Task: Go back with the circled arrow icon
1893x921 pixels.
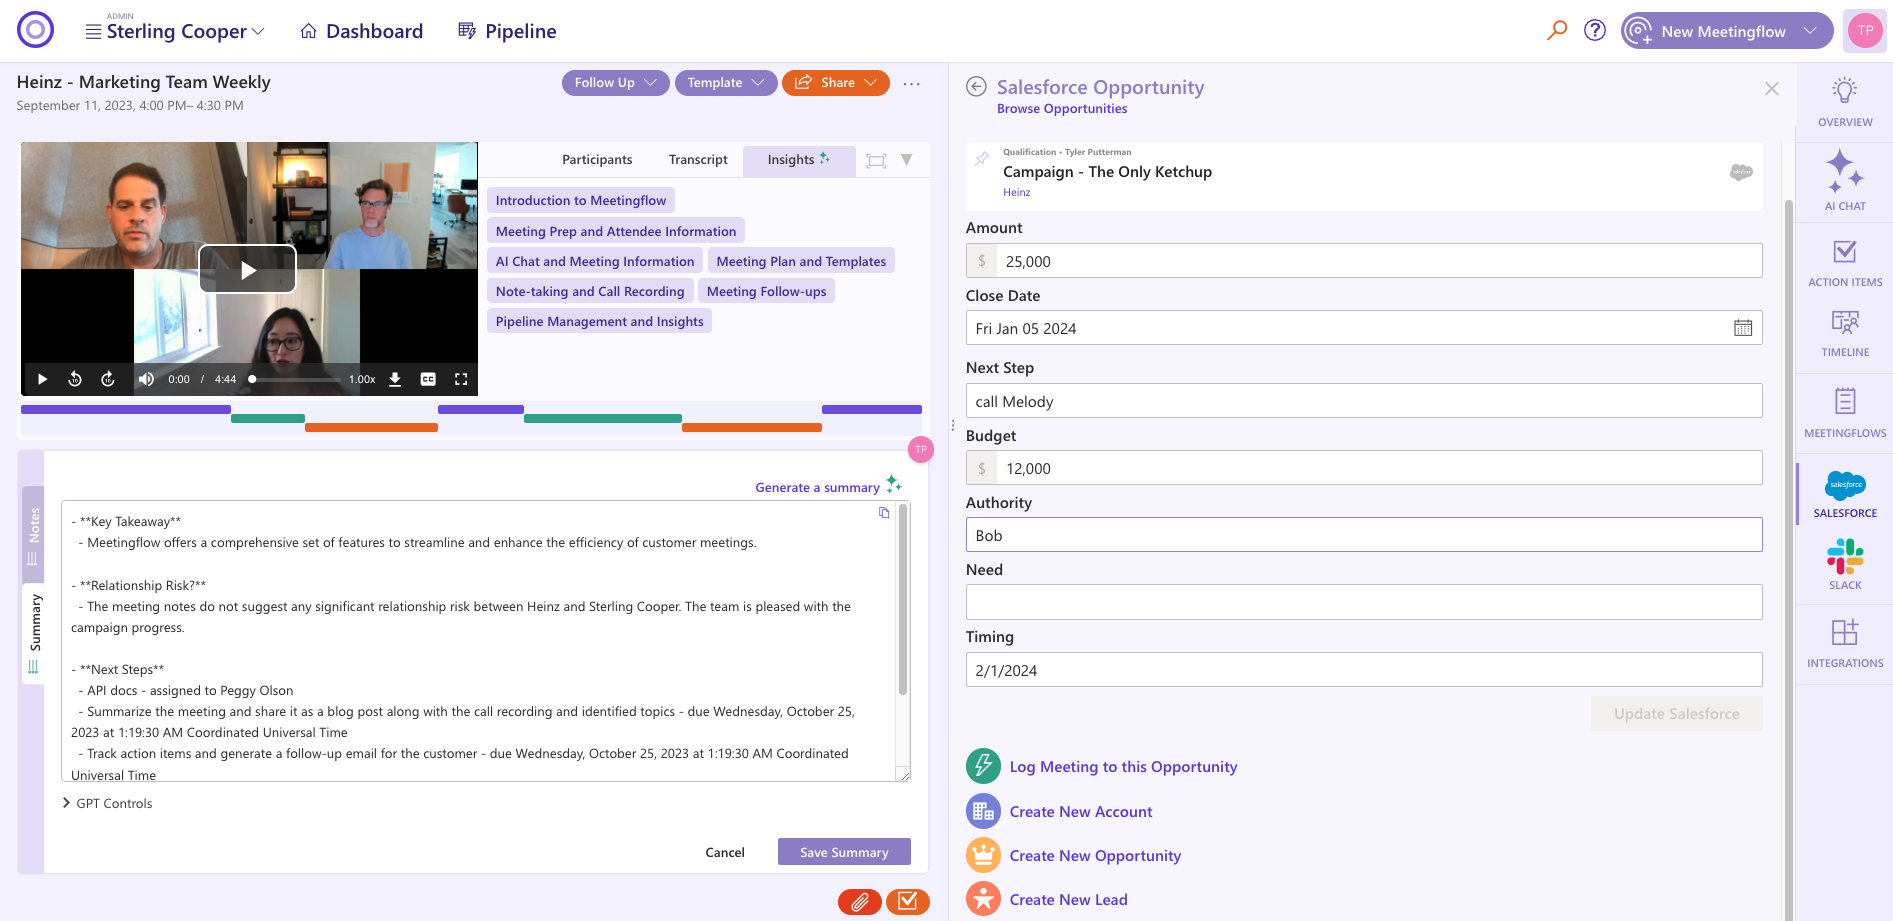Action: (x=976, y=87)
